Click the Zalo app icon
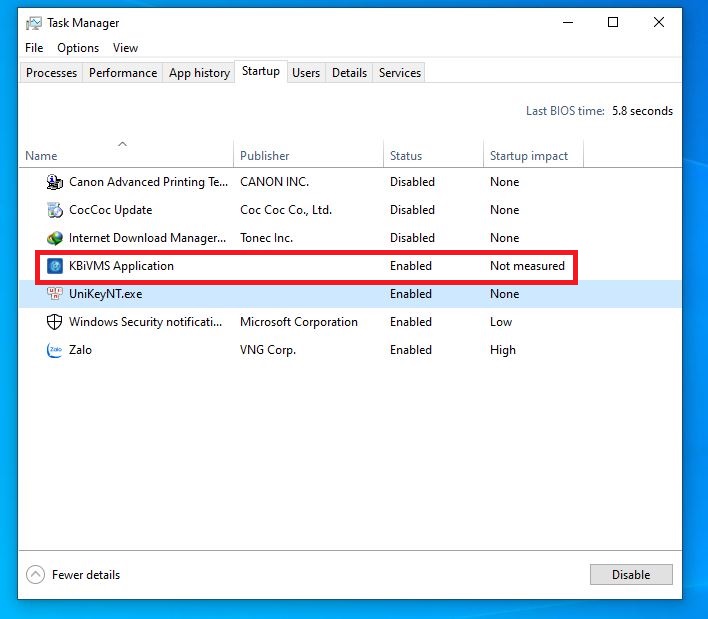This screenshot has height=619, width=708. pos(55,350)
